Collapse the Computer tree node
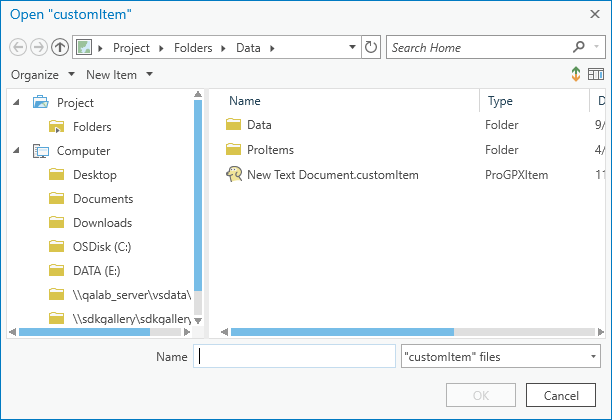Image resolution: width=612 pixels, height=420 pixels. [x=18, y=151]
